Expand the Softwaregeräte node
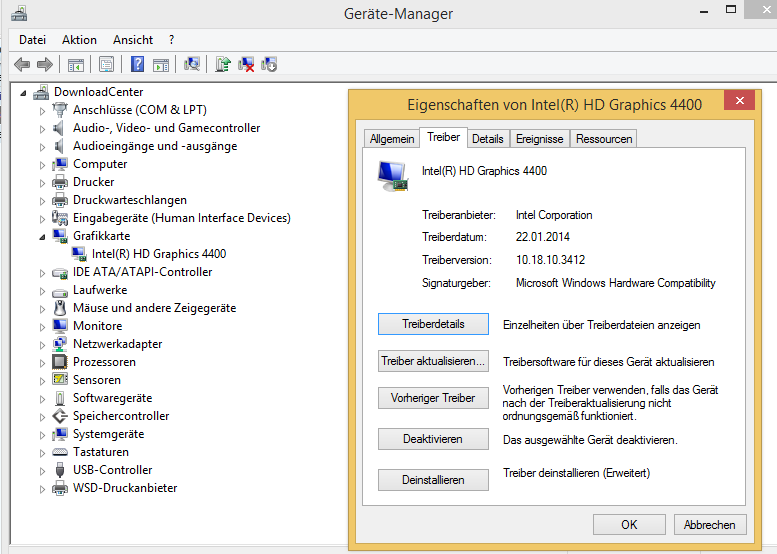This screenshot has width=777, height=554. pos(43,399)
